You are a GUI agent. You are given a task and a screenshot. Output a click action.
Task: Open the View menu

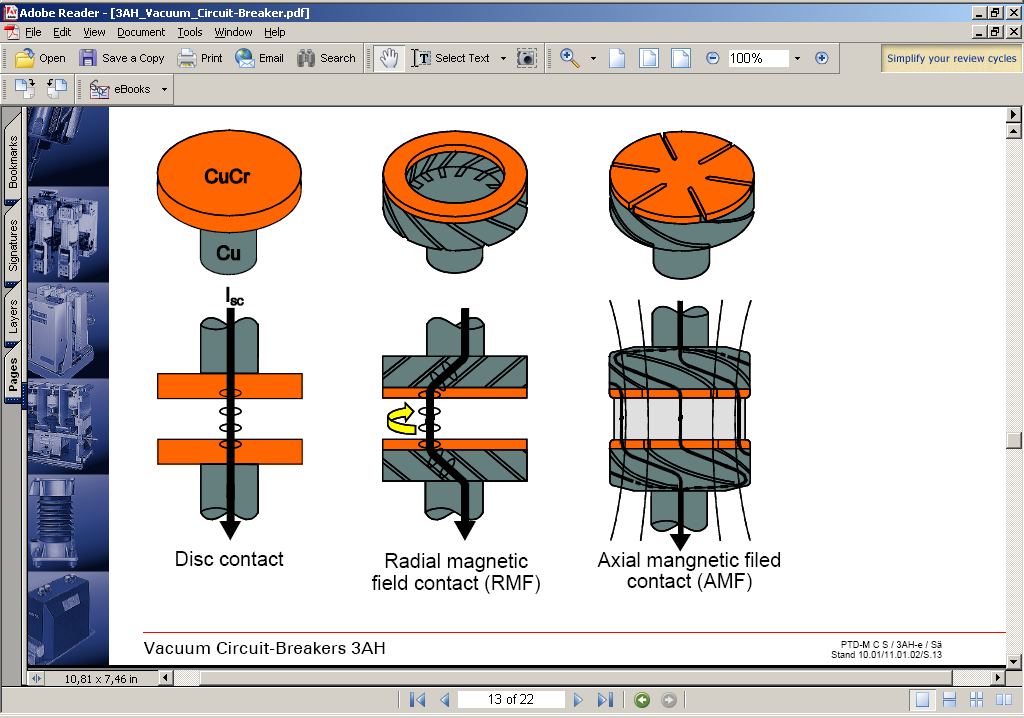[94, 32]
